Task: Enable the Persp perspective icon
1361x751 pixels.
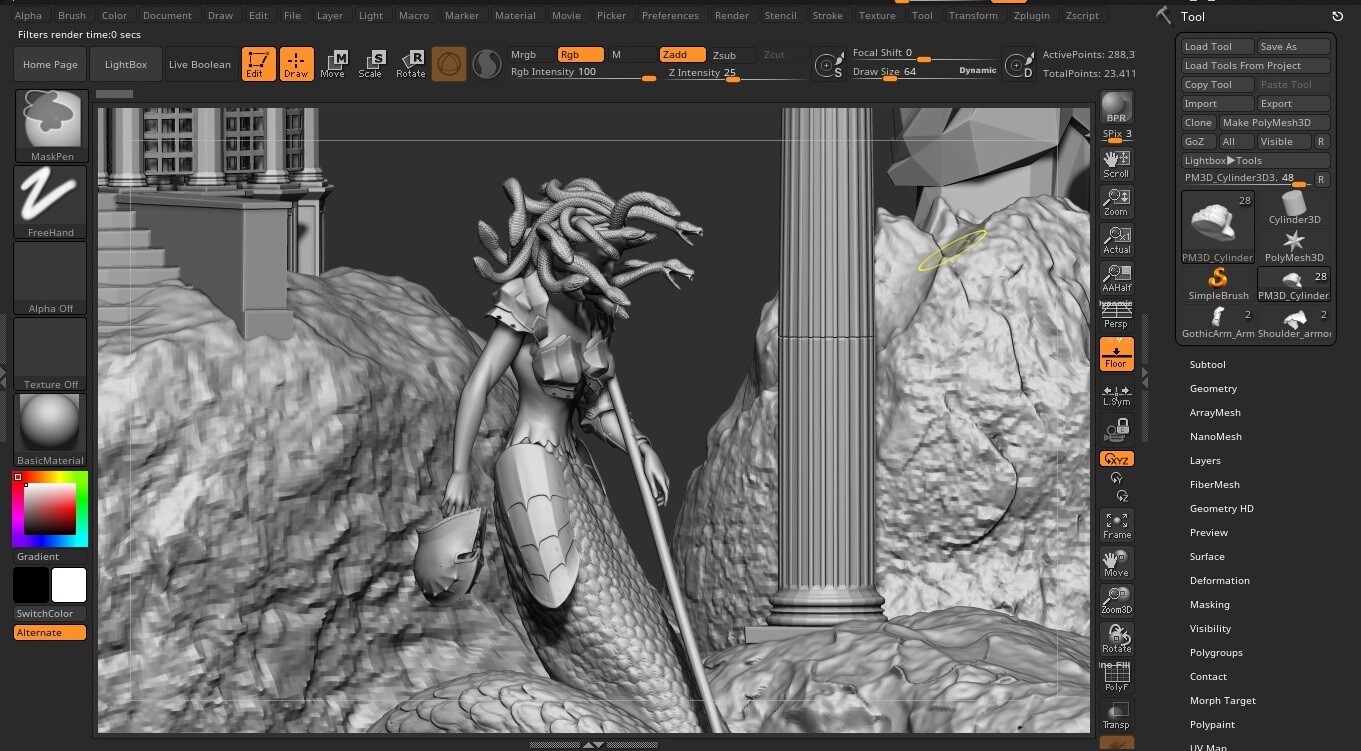Action: [1116, 315]
